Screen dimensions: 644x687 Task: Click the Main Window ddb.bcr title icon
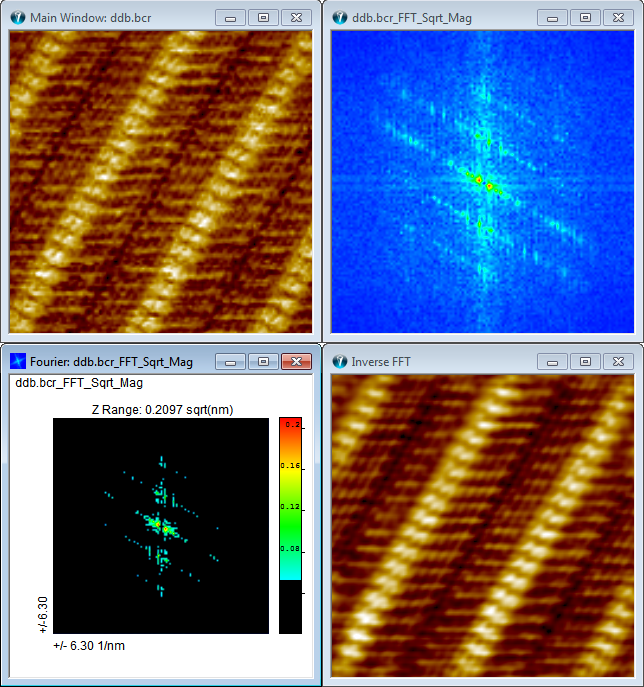18,18
